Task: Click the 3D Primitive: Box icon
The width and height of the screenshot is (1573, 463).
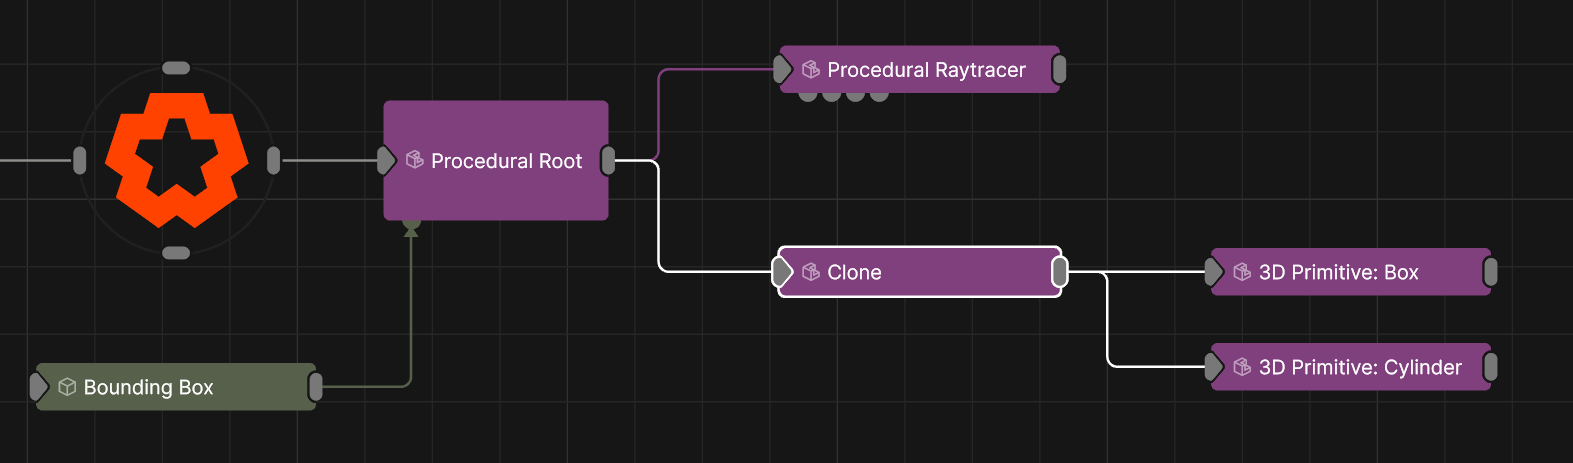Action: point(1242,272)
